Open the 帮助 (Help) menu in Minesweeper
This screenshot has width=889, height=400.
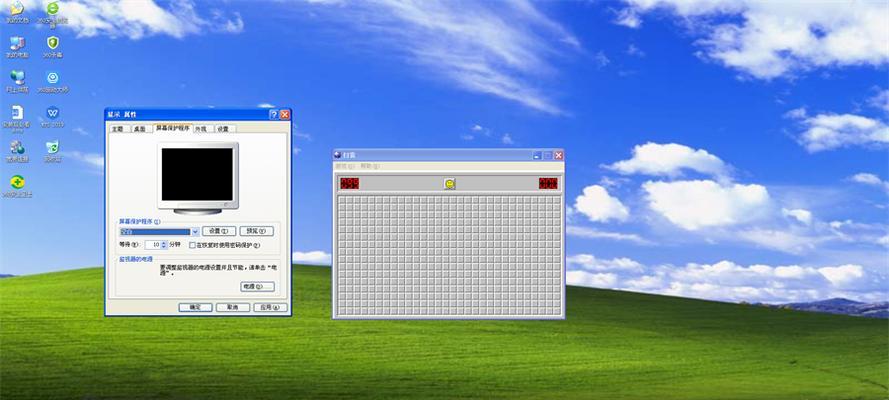tap(370, 167)
